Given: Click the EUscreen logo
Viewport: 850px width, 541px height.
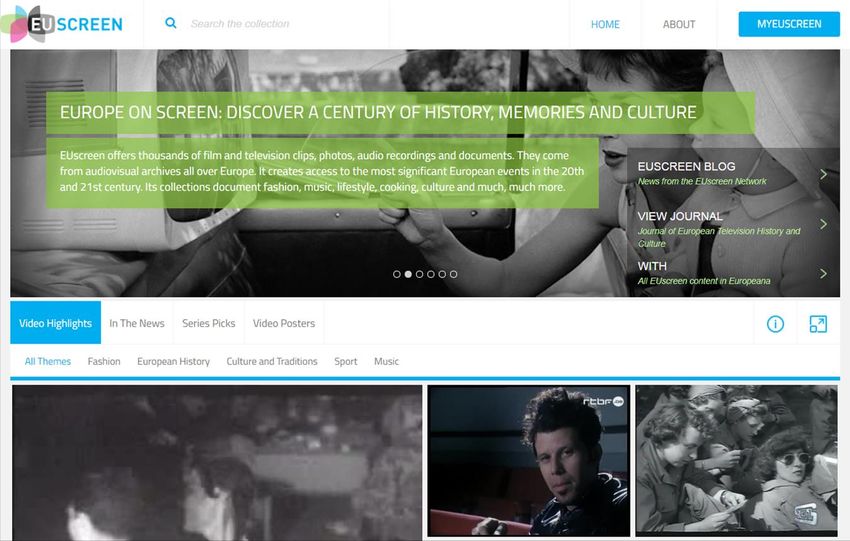Looking at the screenshot, I should (62, 24).
